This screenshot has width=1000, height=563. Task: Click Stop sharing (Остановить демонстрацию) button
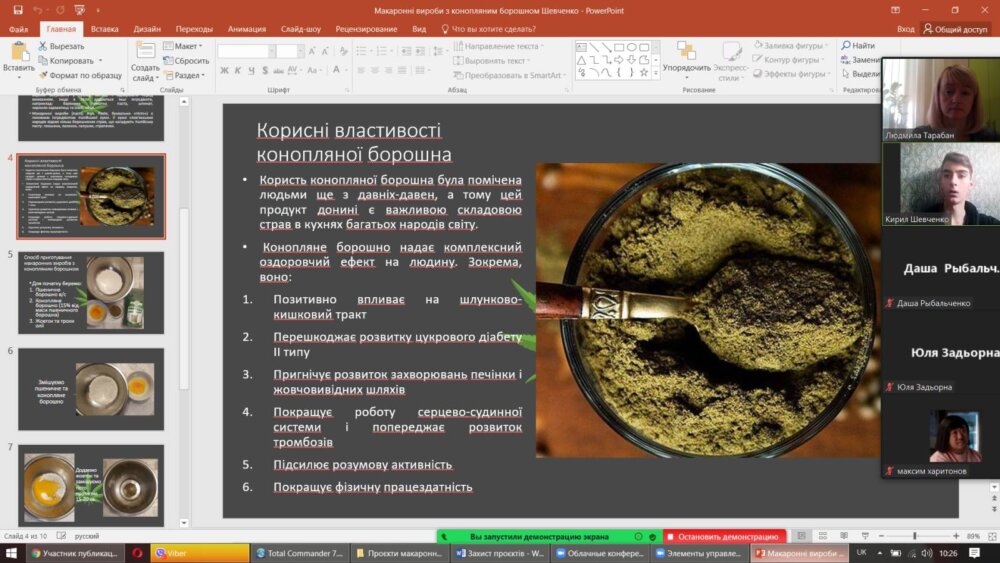(x=724, y=537)
